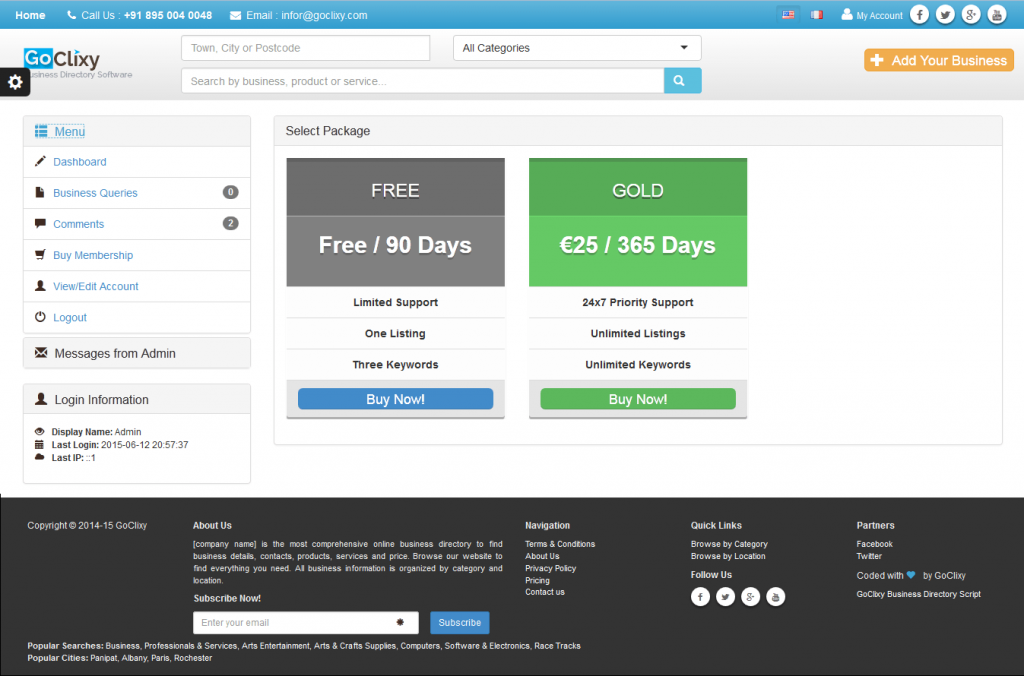Open the settings gear panel
The image size is (1024, 676).
tap(15, 83)
